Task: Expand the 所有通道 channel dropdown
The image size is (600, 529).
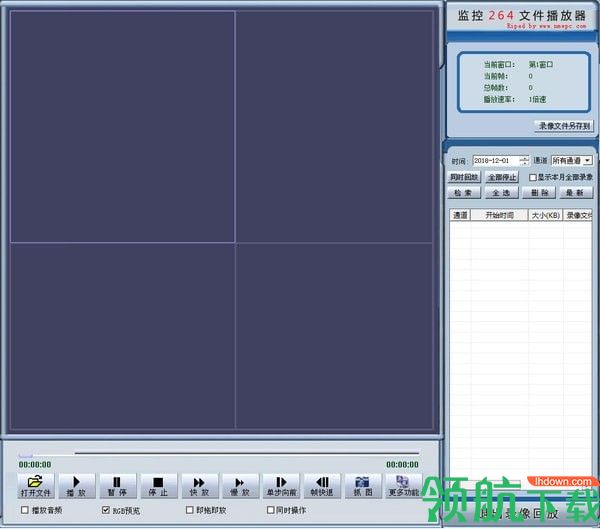Action: [588, 160]
